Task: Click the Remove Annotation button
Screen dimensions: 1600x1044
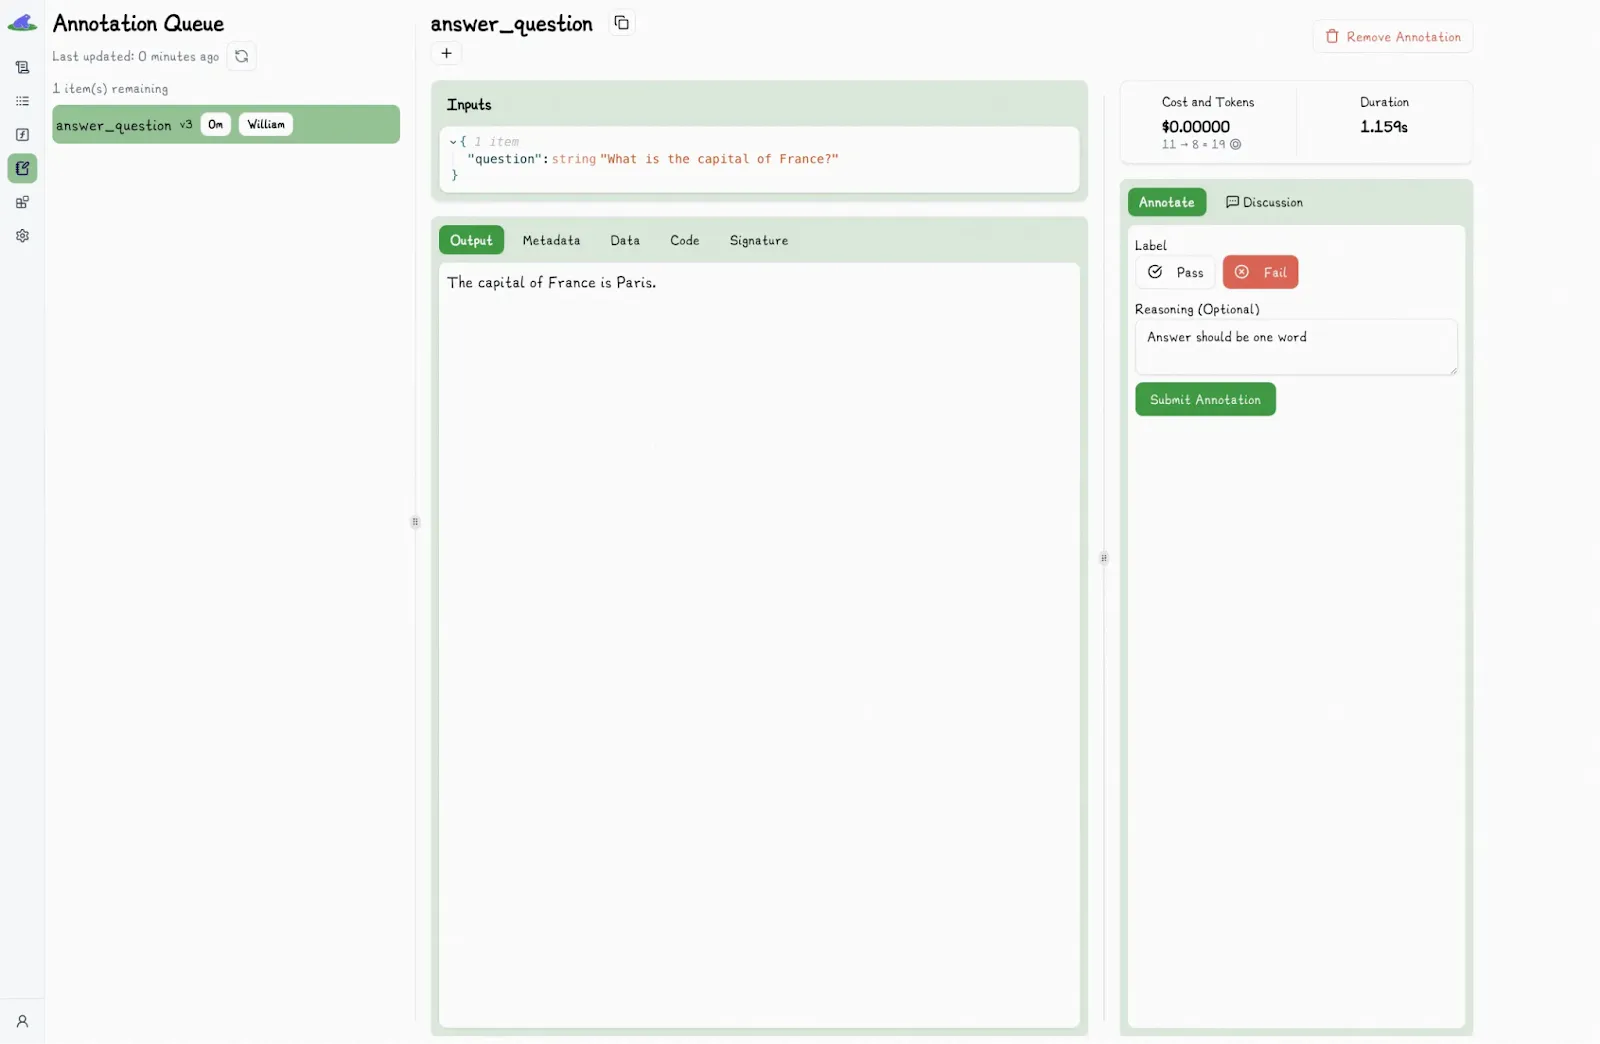Action: point(1393,36)
